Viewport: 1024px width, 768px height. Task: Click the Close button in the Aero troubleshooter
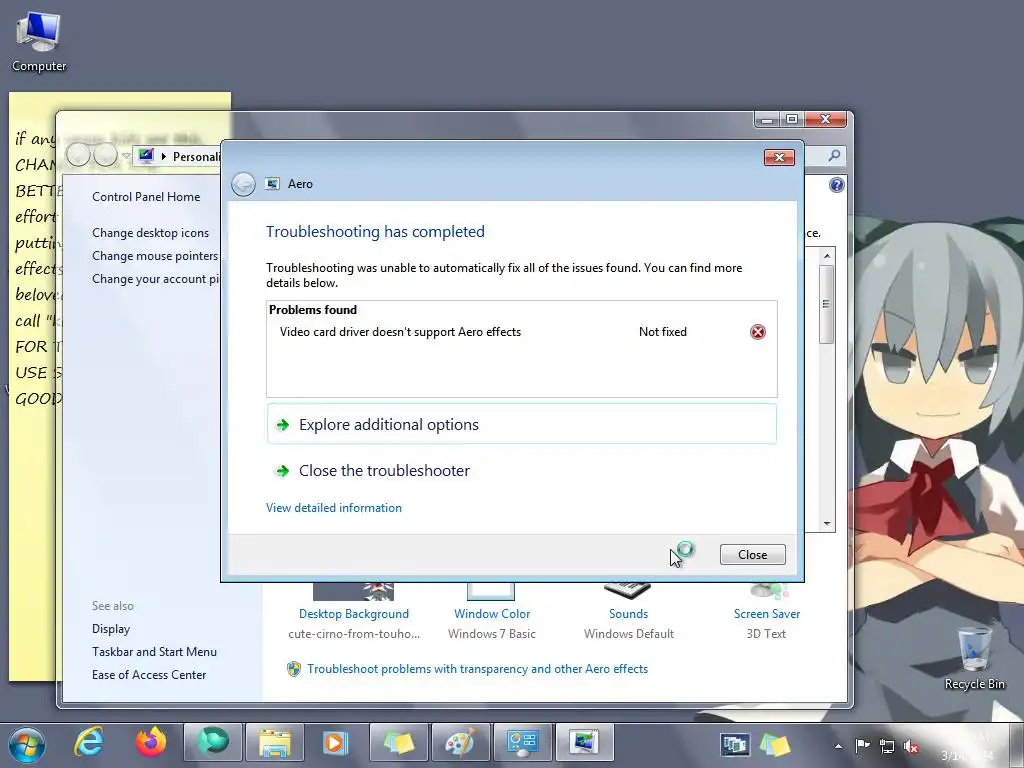point(752,554)
